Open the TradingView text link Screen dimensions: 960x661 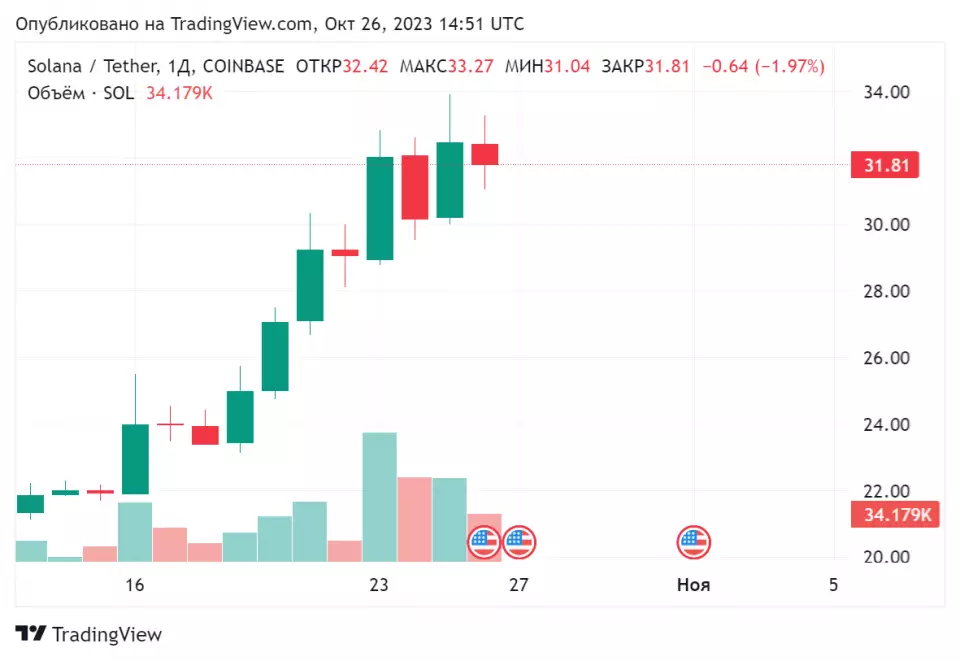(107, 634)
